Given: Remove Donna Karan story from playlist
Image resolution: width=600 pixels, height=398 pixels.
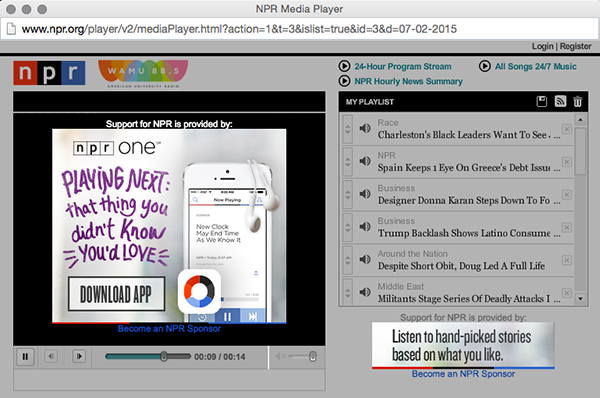Looking at the screenshot, I should [567, 195].
